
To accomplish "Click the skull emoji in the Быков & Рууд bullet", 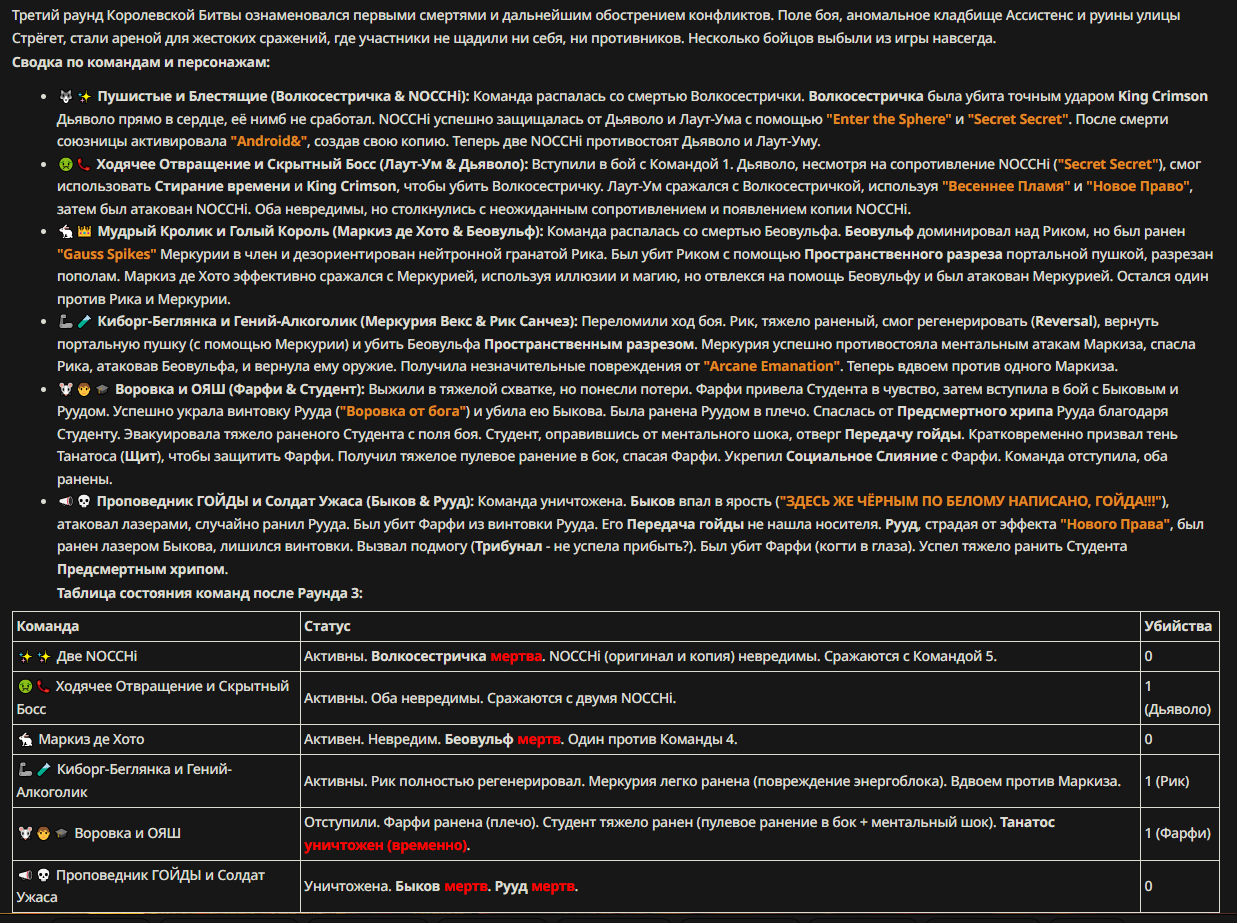I will click(x=84, y=500).
